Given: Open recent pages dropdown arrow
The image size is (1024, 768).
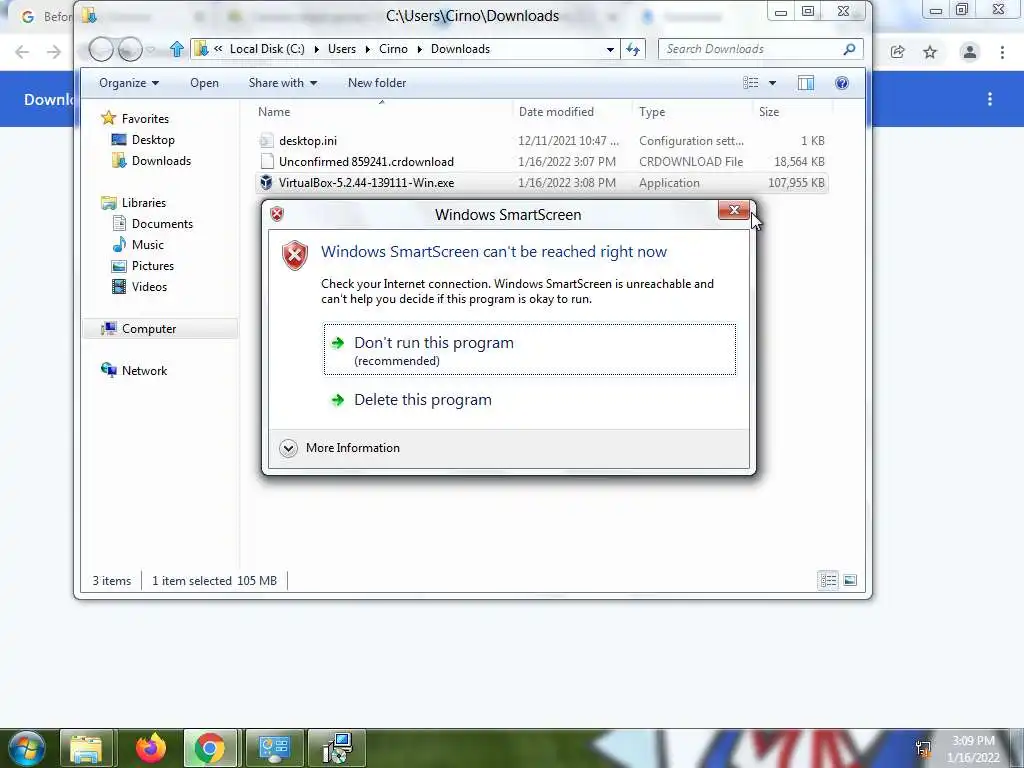Looking at the screenshot, I should tap(151, 49).
